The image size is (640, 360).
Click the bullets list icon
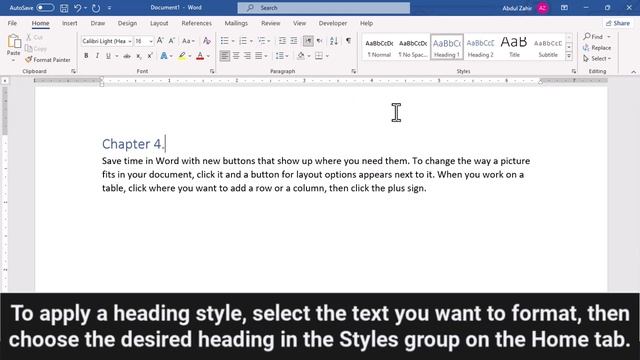pyautogui.click(x=224, y=41)
